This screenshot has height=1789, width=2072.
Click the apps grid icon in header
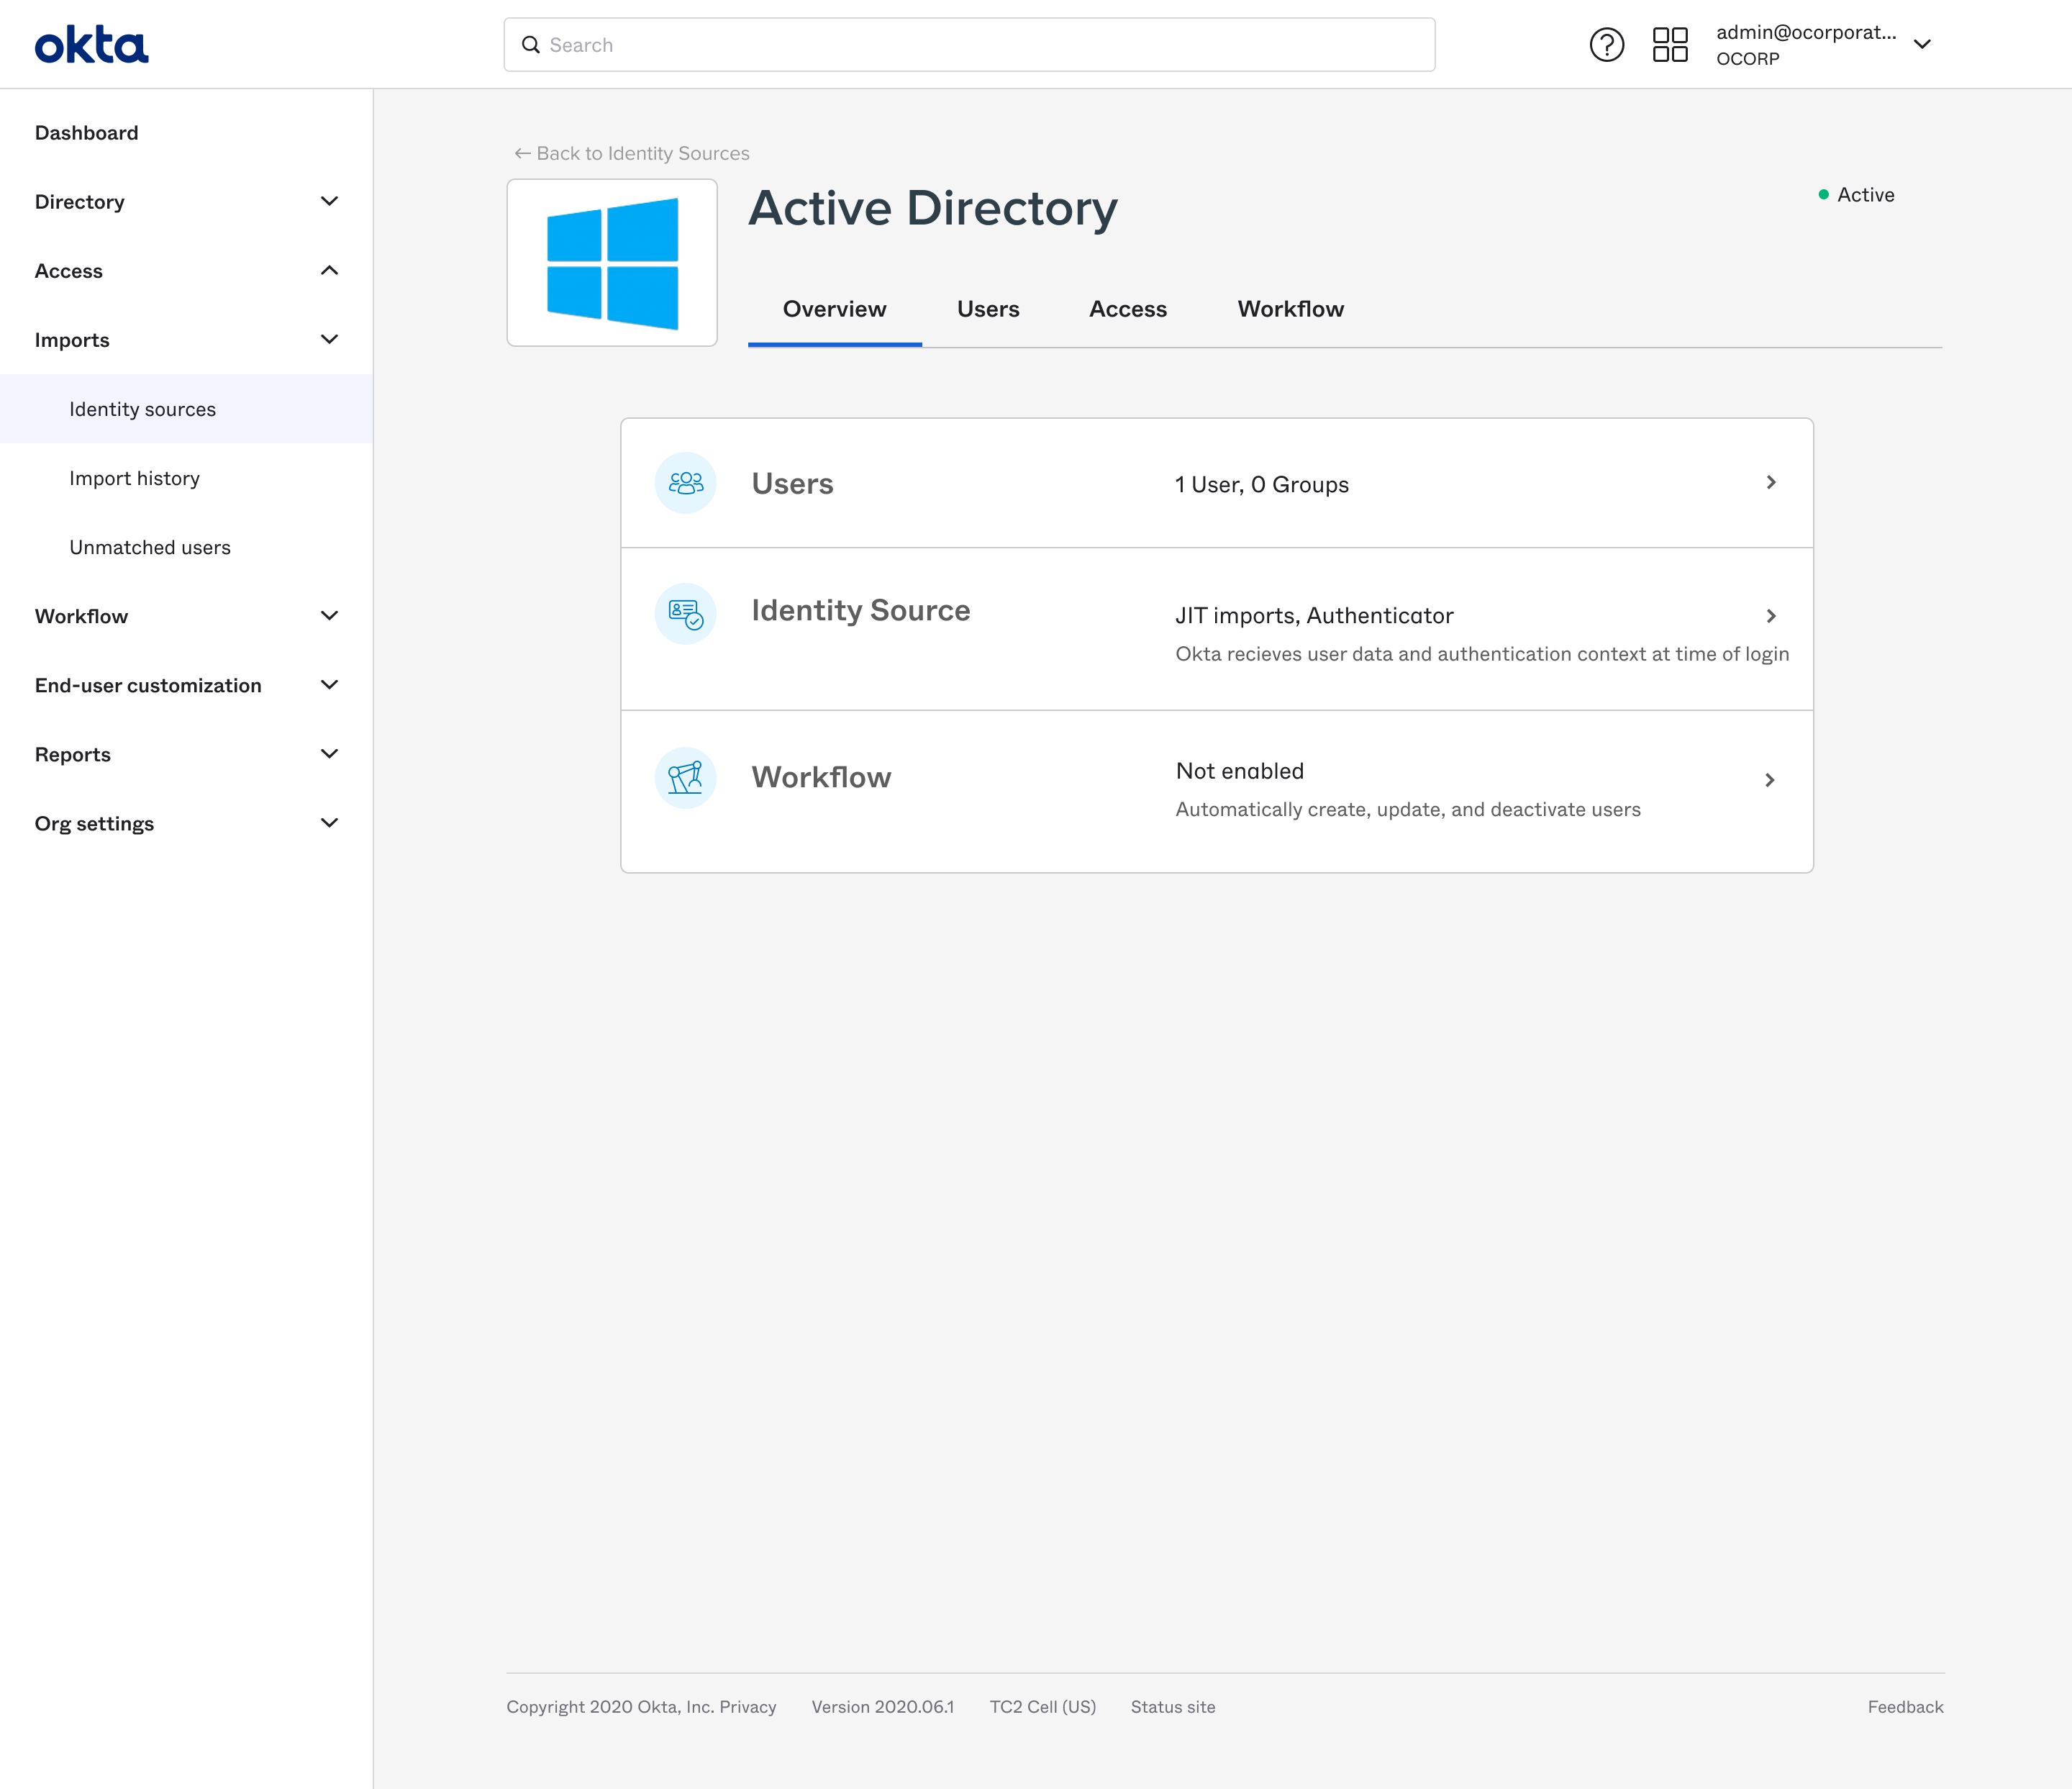coord(1669,44)
